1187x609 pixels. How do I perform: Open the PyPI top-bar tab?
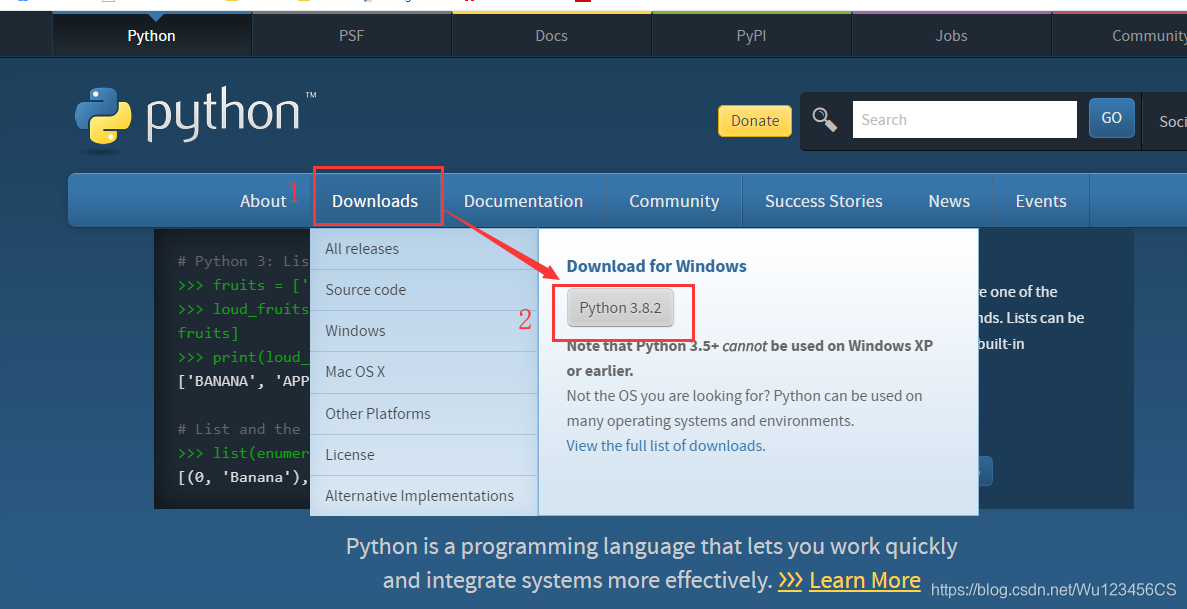click(x=751, y=36)
